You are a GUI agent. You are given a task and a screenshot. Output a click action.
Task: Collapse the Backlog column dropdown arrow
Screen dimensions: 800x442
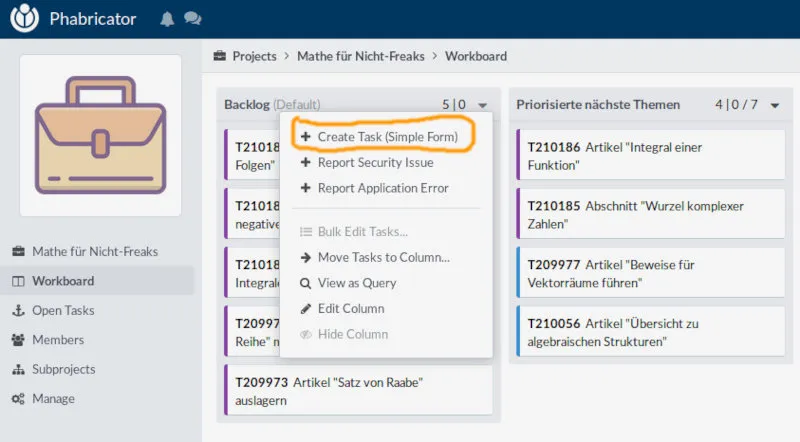pyautogui.click(x=483, y=105)
